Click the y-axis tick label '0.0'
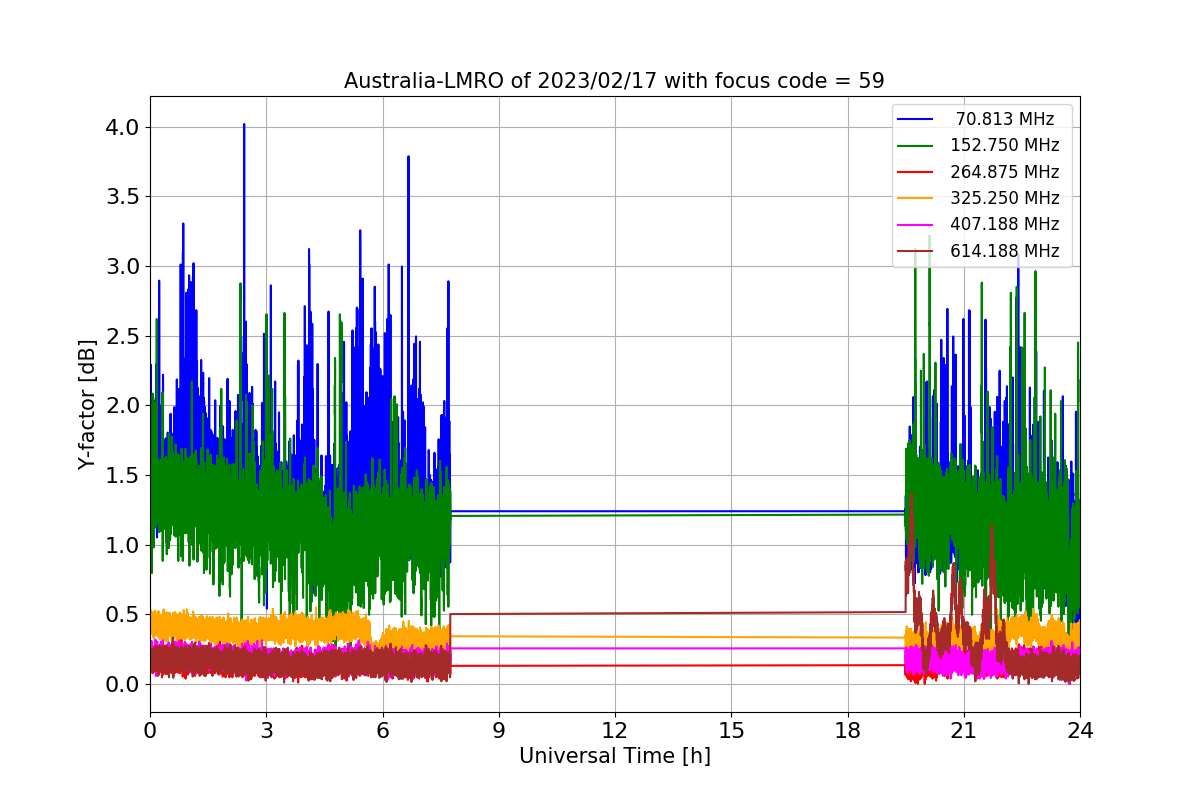The image size is (1200, 800). pos(121,684)
